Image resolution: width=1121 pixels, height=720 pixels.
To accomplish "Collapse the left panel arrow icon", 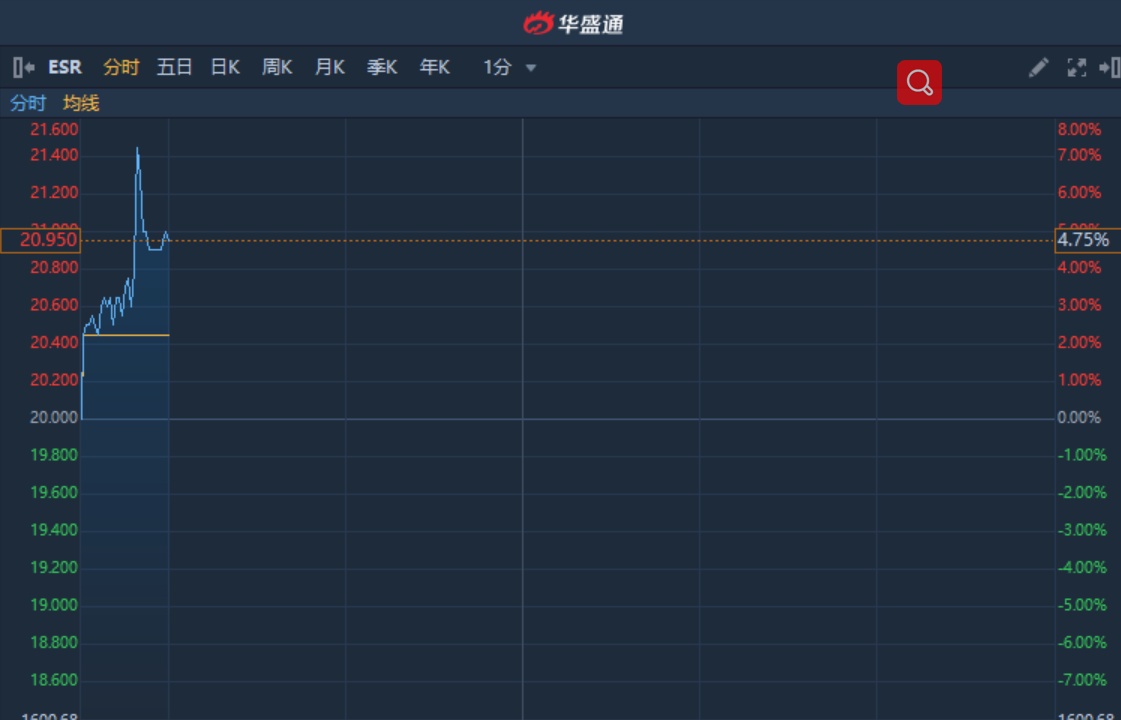I will pos(24,67).
